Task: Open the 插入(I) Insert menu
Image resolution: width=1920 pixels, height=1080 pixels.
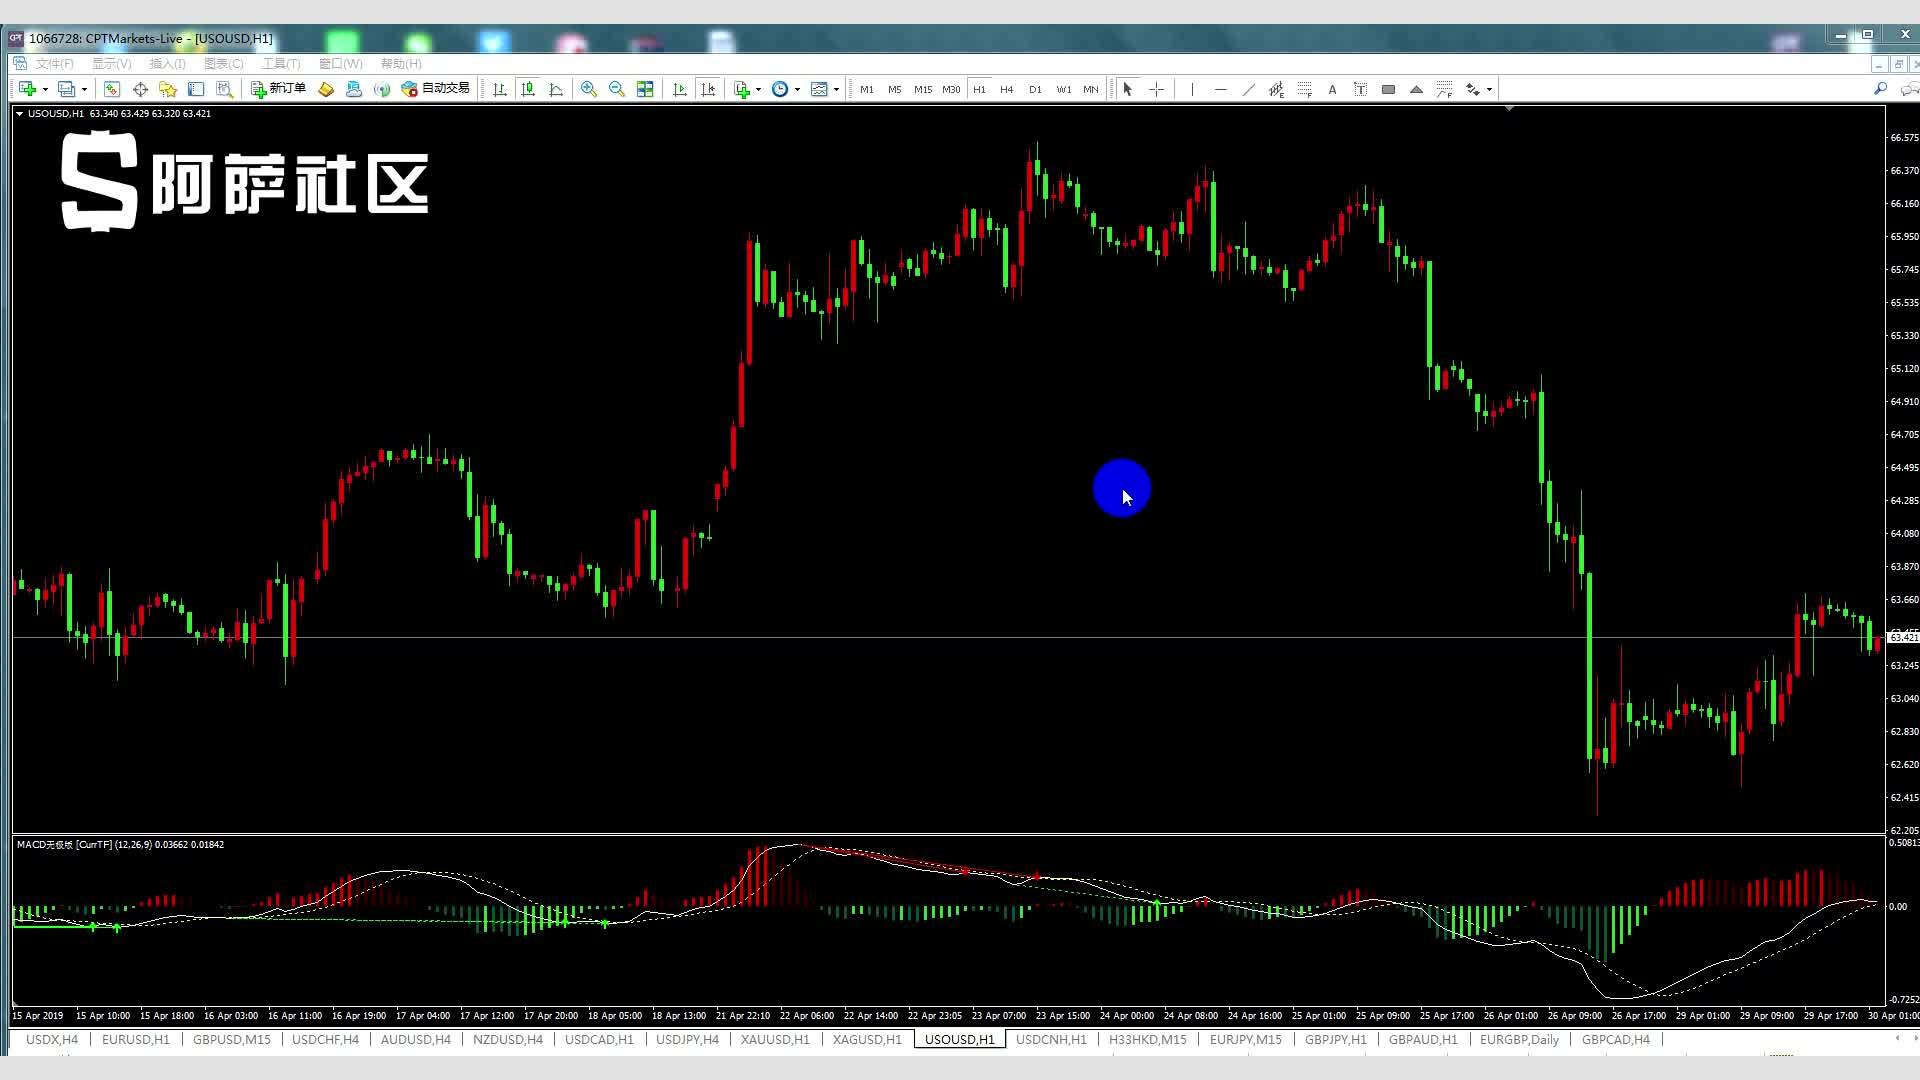Action: click(167, 63)
